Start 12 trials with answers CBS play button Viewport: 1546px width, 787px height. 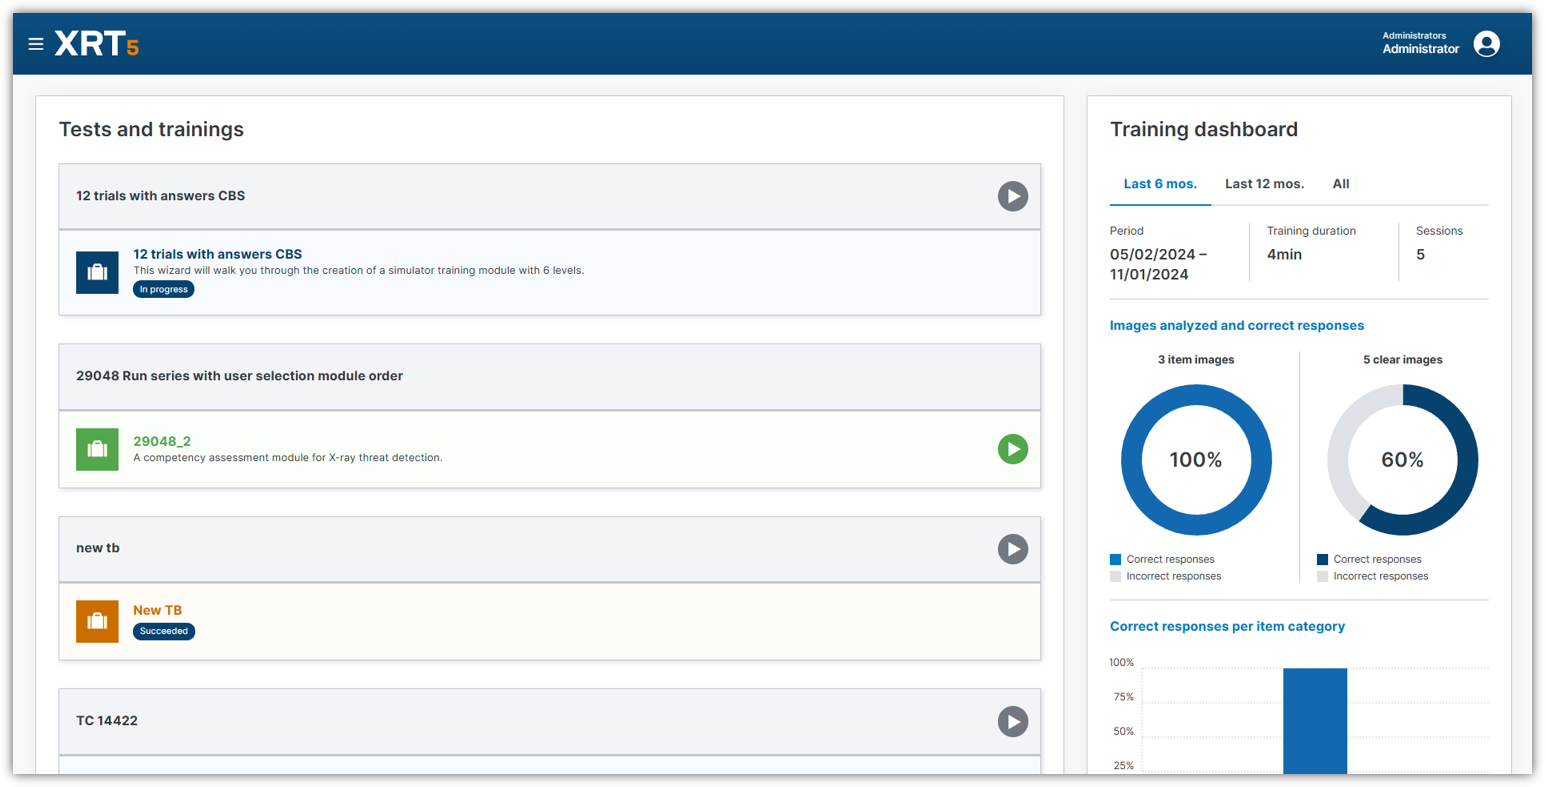(x=1013, y=196)
